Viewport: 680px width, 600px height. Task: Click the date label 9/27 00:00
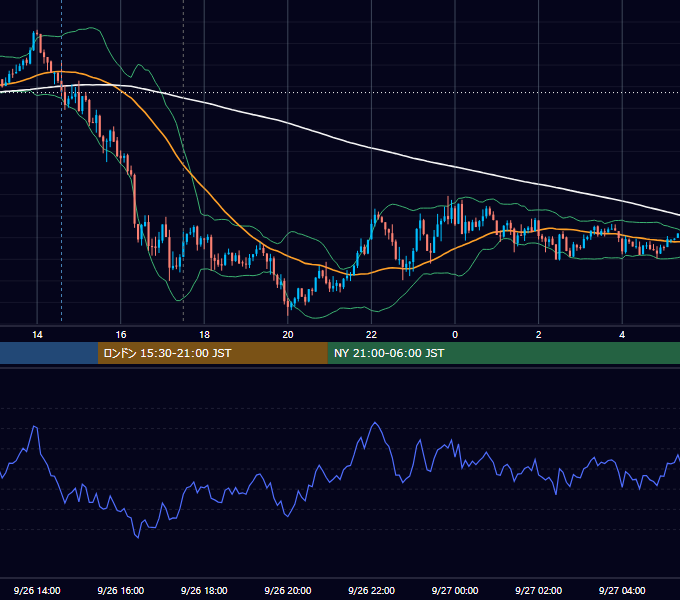[x=455, y=590]
